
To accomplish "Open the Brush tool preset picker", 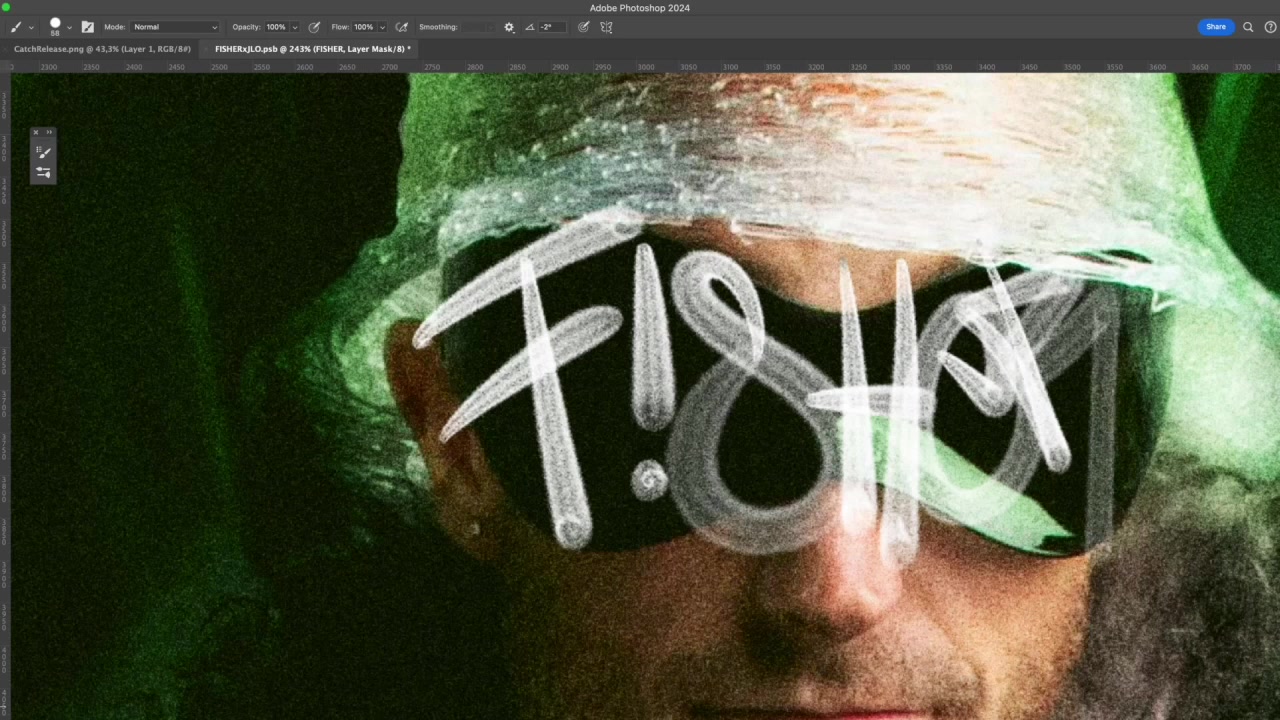I will point(16,27).
